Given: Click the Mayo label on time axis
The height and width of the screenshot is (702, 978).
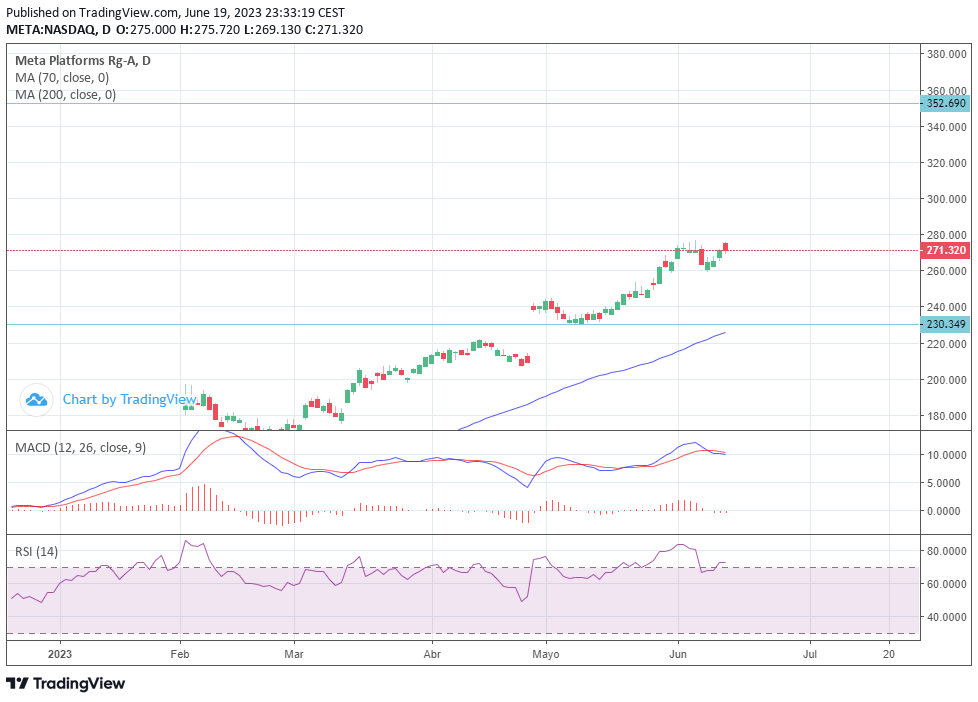Looking at the screenshot, I should (546, 654).
